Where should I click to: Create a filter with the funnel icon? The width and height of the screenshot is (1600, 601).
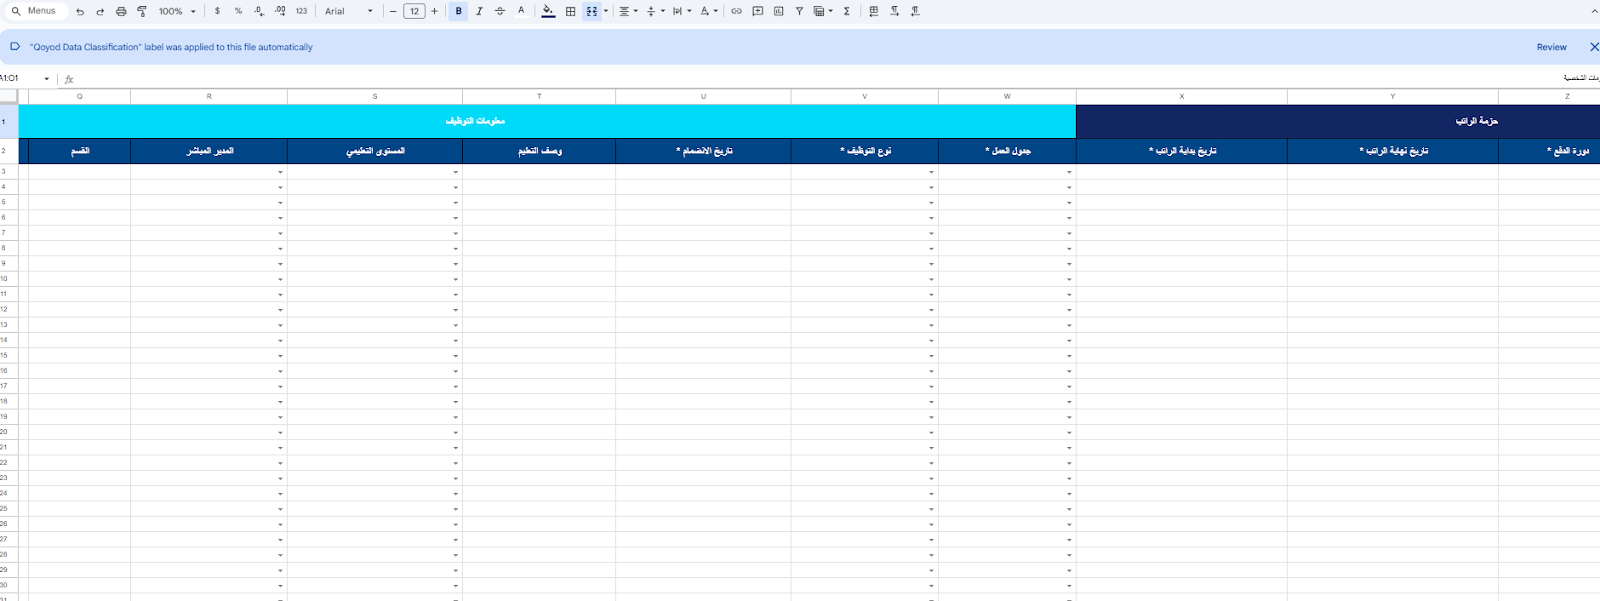tap(799, 11)
